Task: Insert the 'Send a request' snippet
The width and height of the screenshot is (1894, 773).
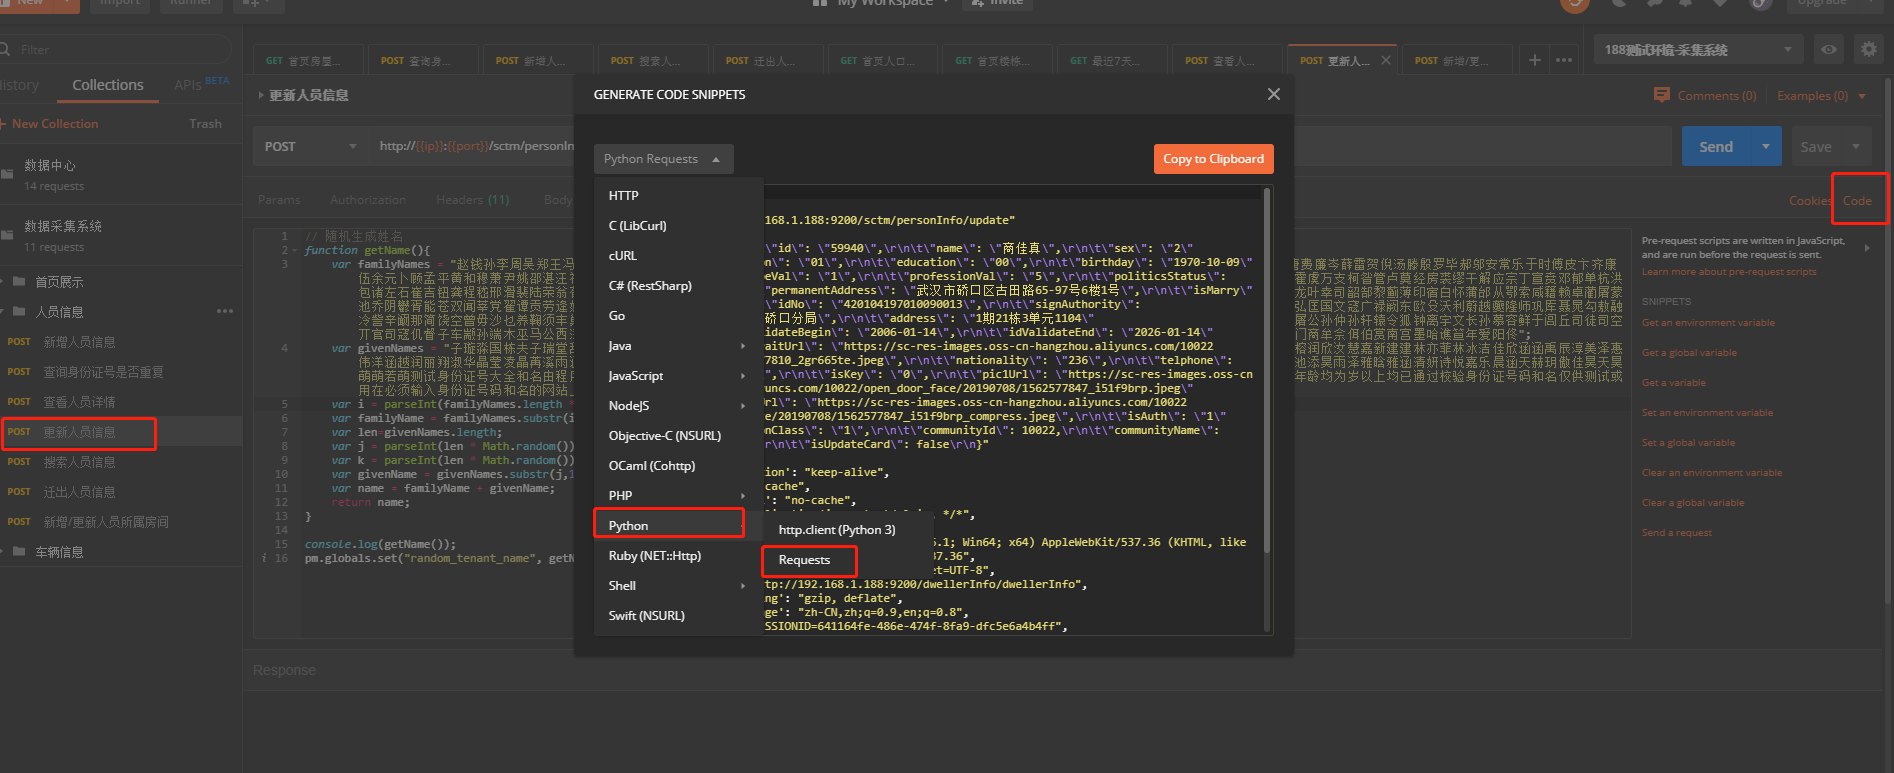Action: (1676, 533)
